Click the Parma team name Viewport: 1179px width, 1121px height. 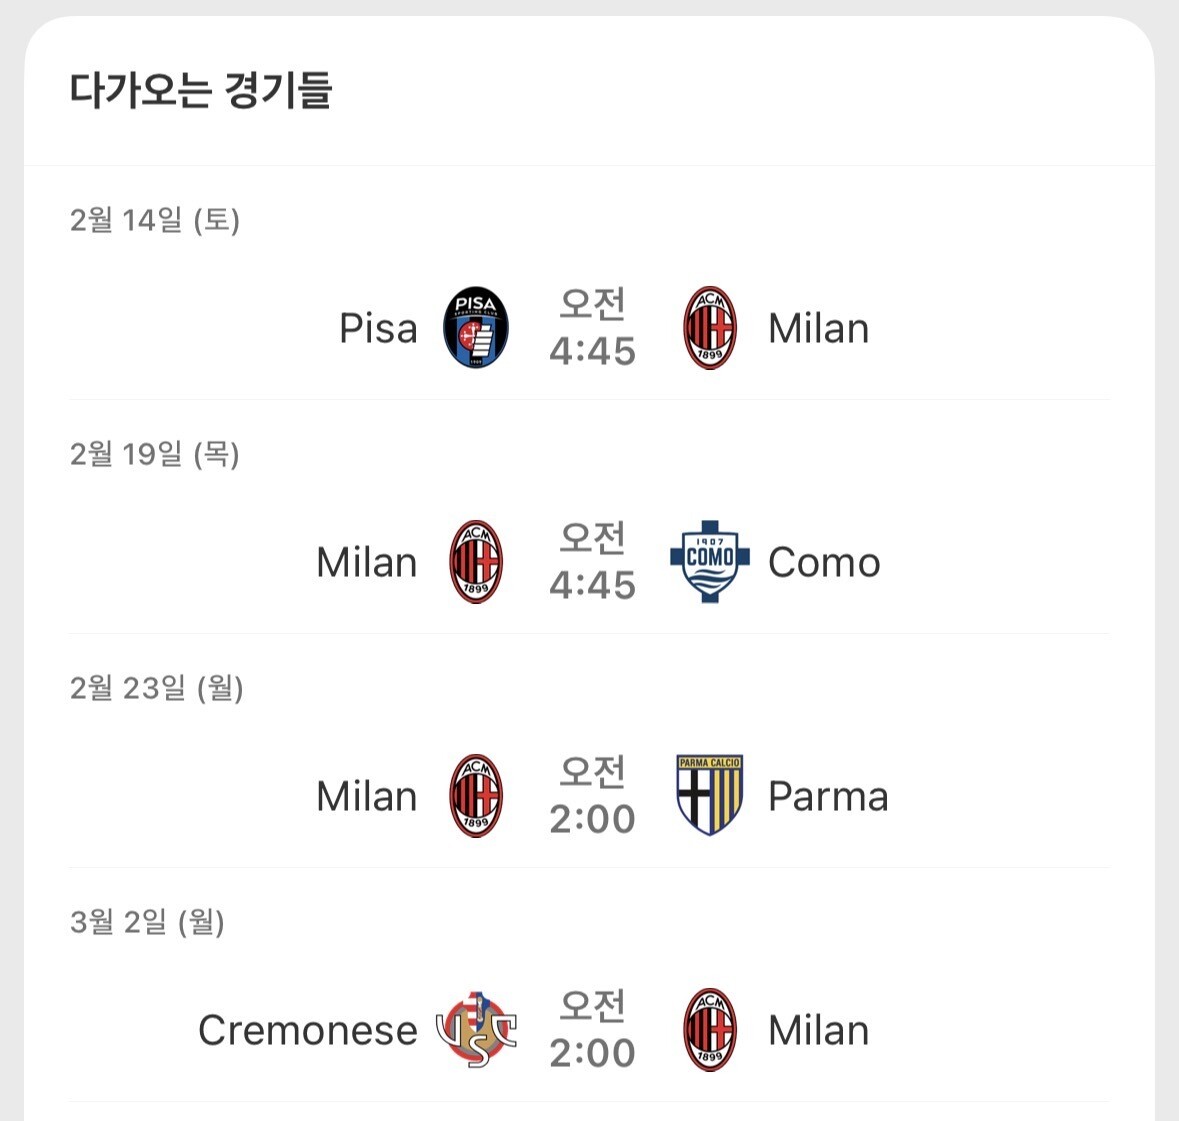(828, 796)
